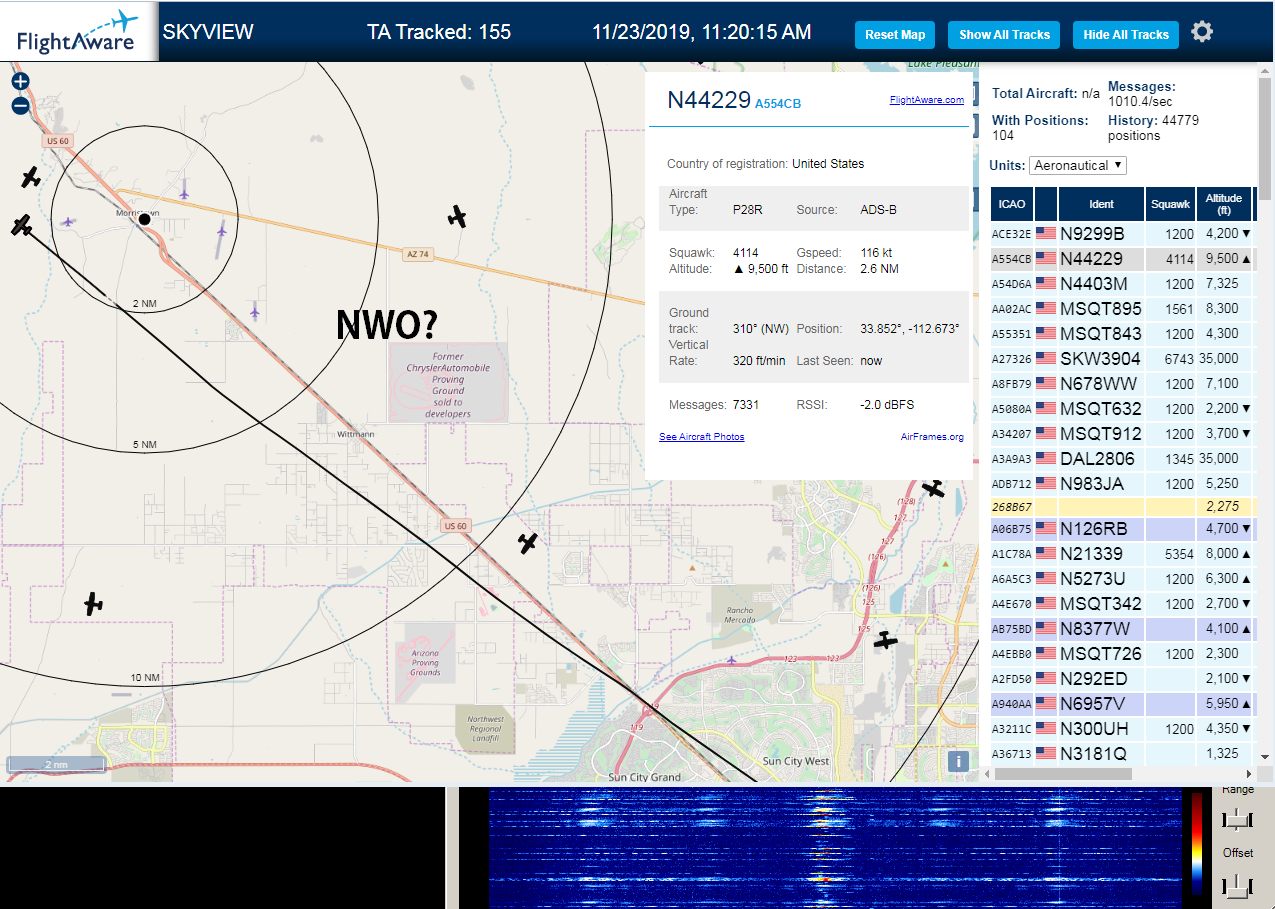This screenshot has width=1275, height=909.
Task: Select black aircraft east of Rancho Mercado
Action: coord(885,640)
